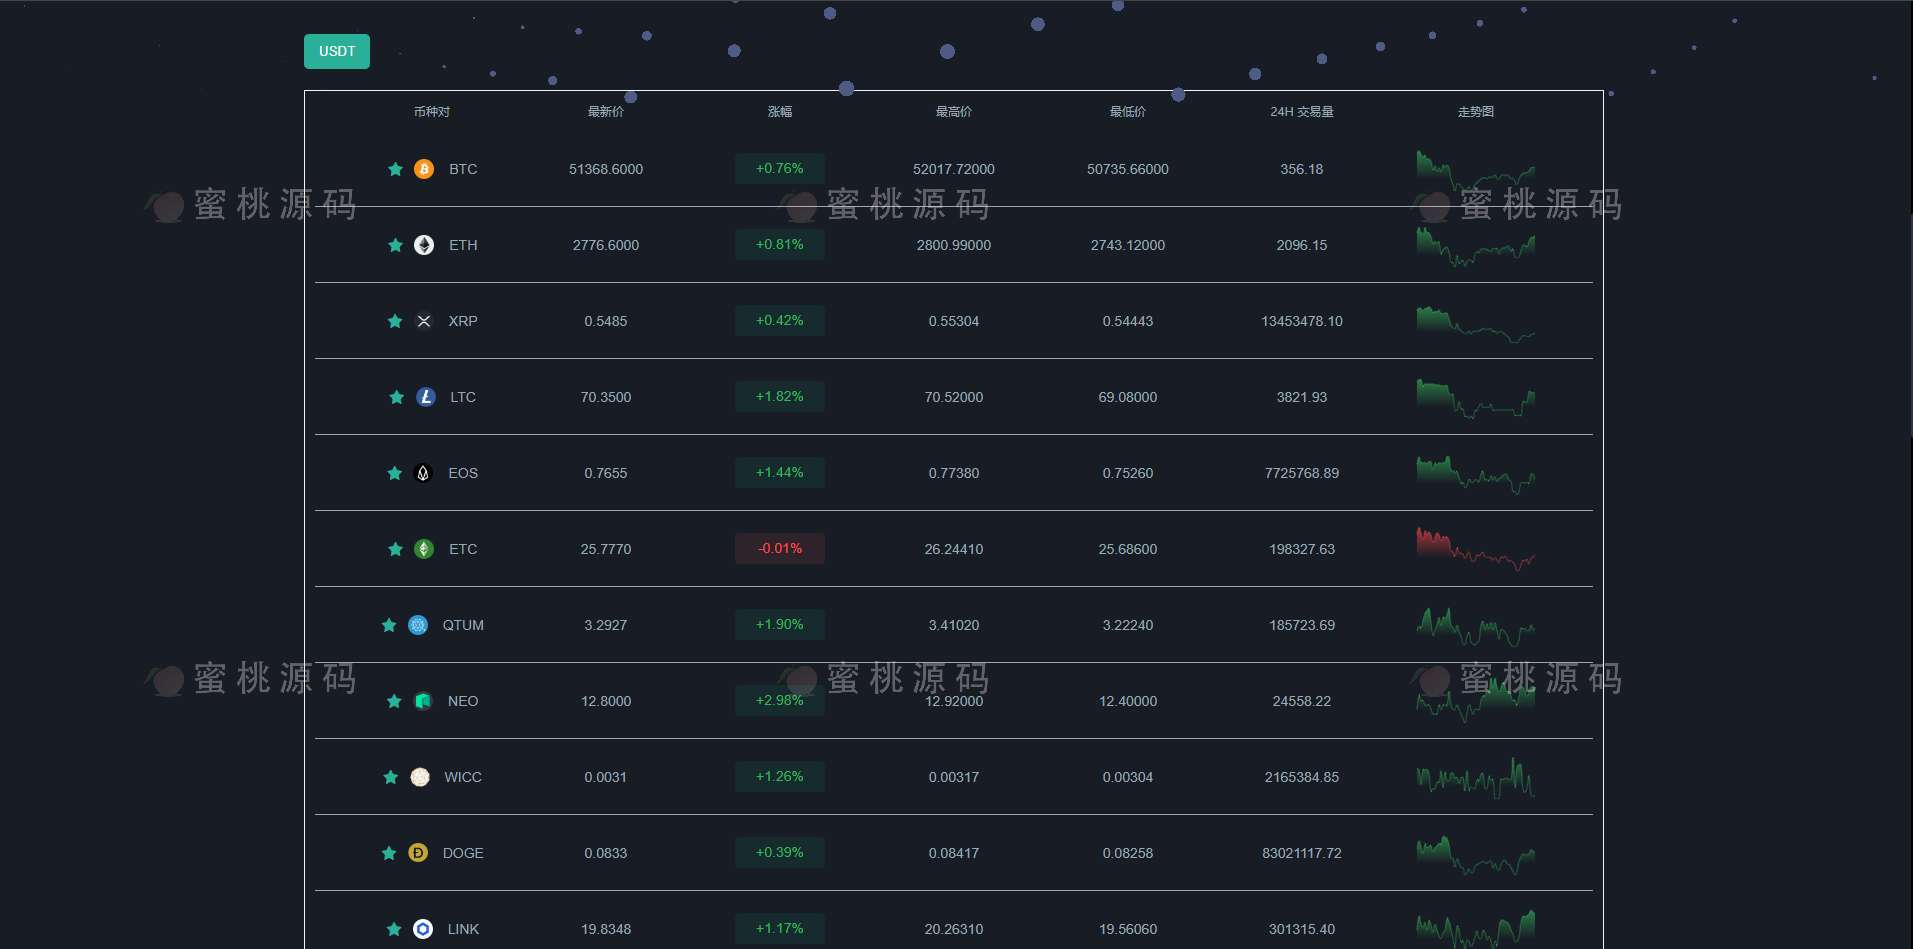Sort by the 最新价 column header
This screenshot has height=949, width=1913.
[x=606, y=112]
